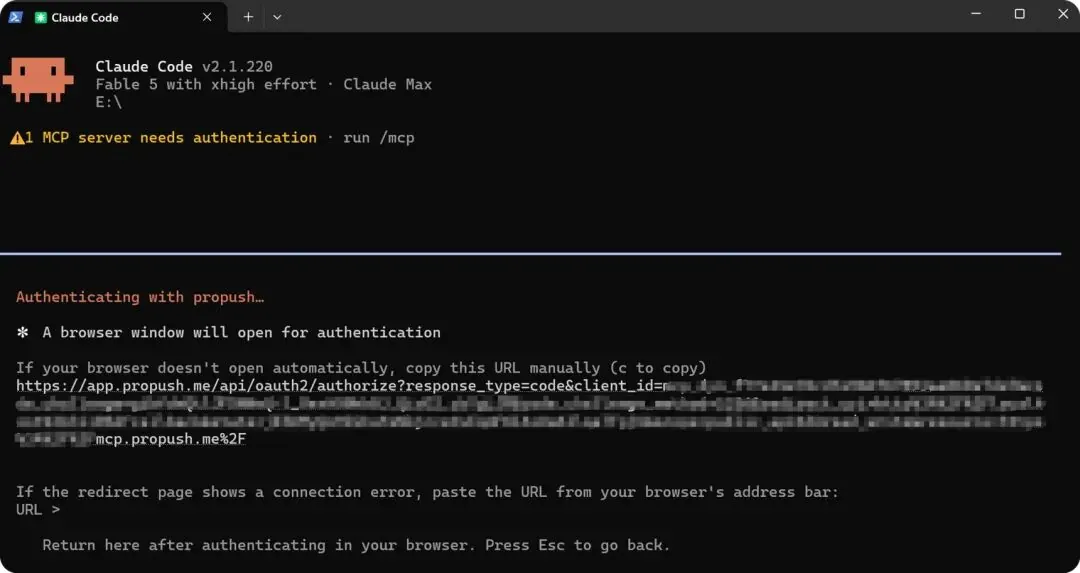Select the Claude Code tab
The image size is (1080, 573).
tap(114, 17)
